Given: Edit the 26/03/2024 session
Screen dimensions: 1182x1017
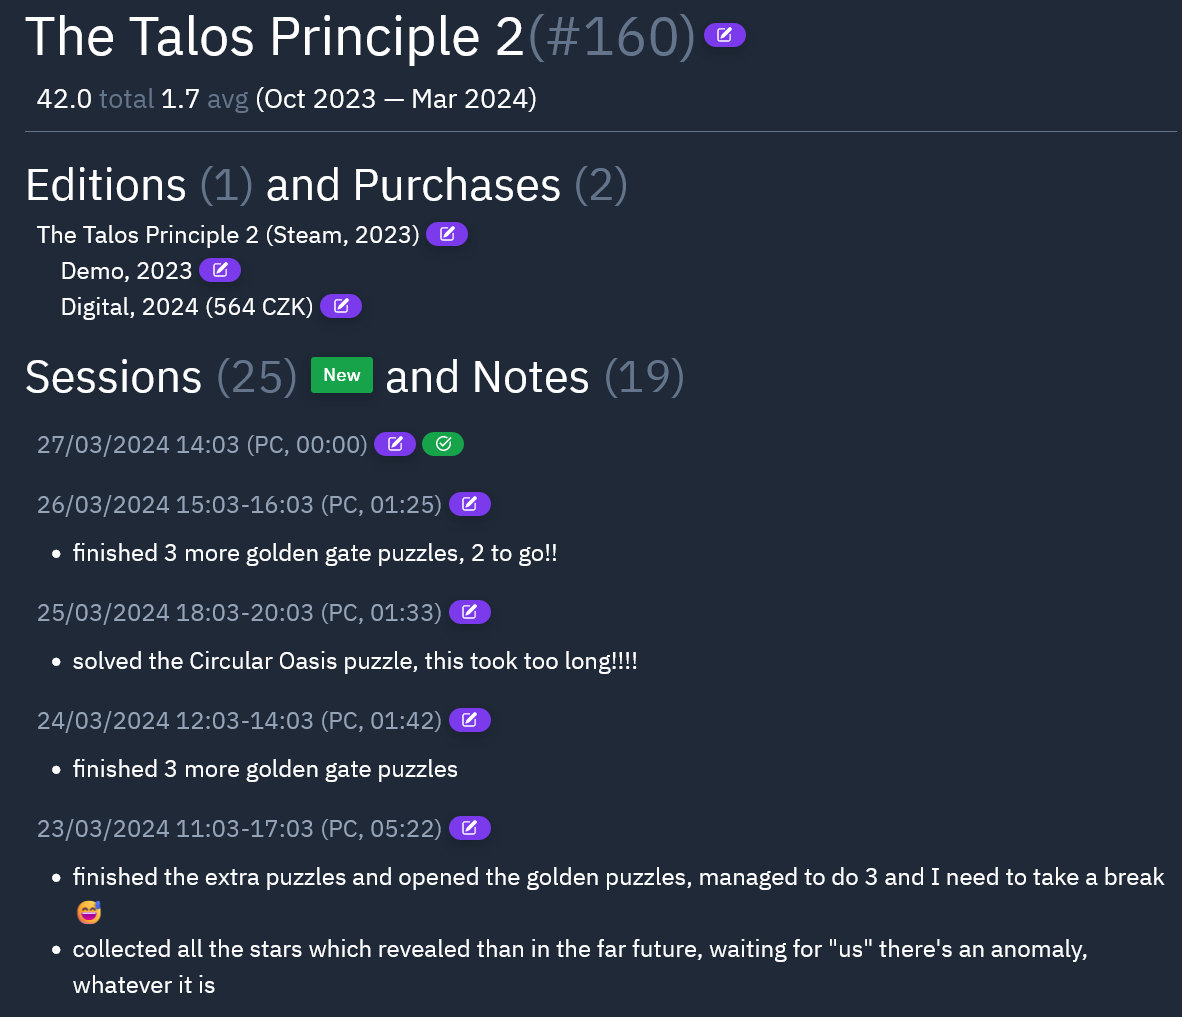Looking at the screenshot, I should click(x=470, y=504).
